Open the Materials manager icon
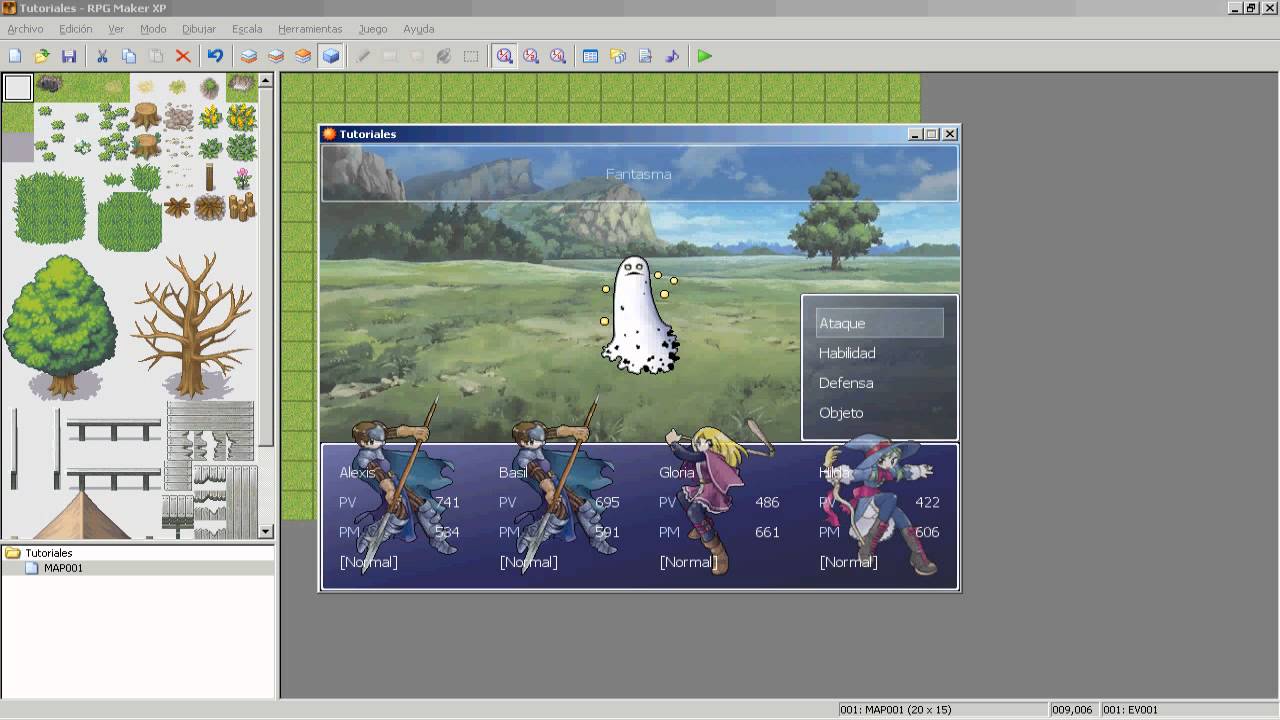 618,56
